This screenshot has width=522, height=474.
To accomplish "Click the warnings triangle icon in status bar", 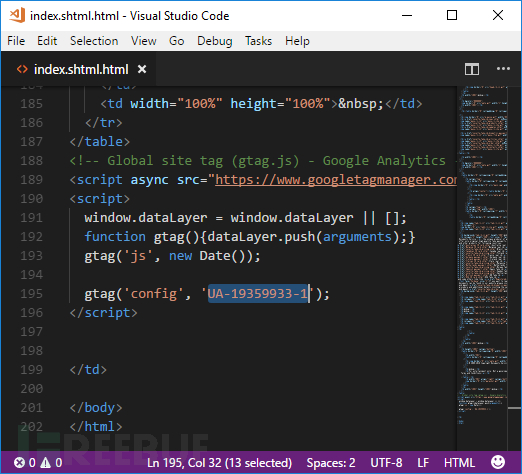I will pos(46,463).
